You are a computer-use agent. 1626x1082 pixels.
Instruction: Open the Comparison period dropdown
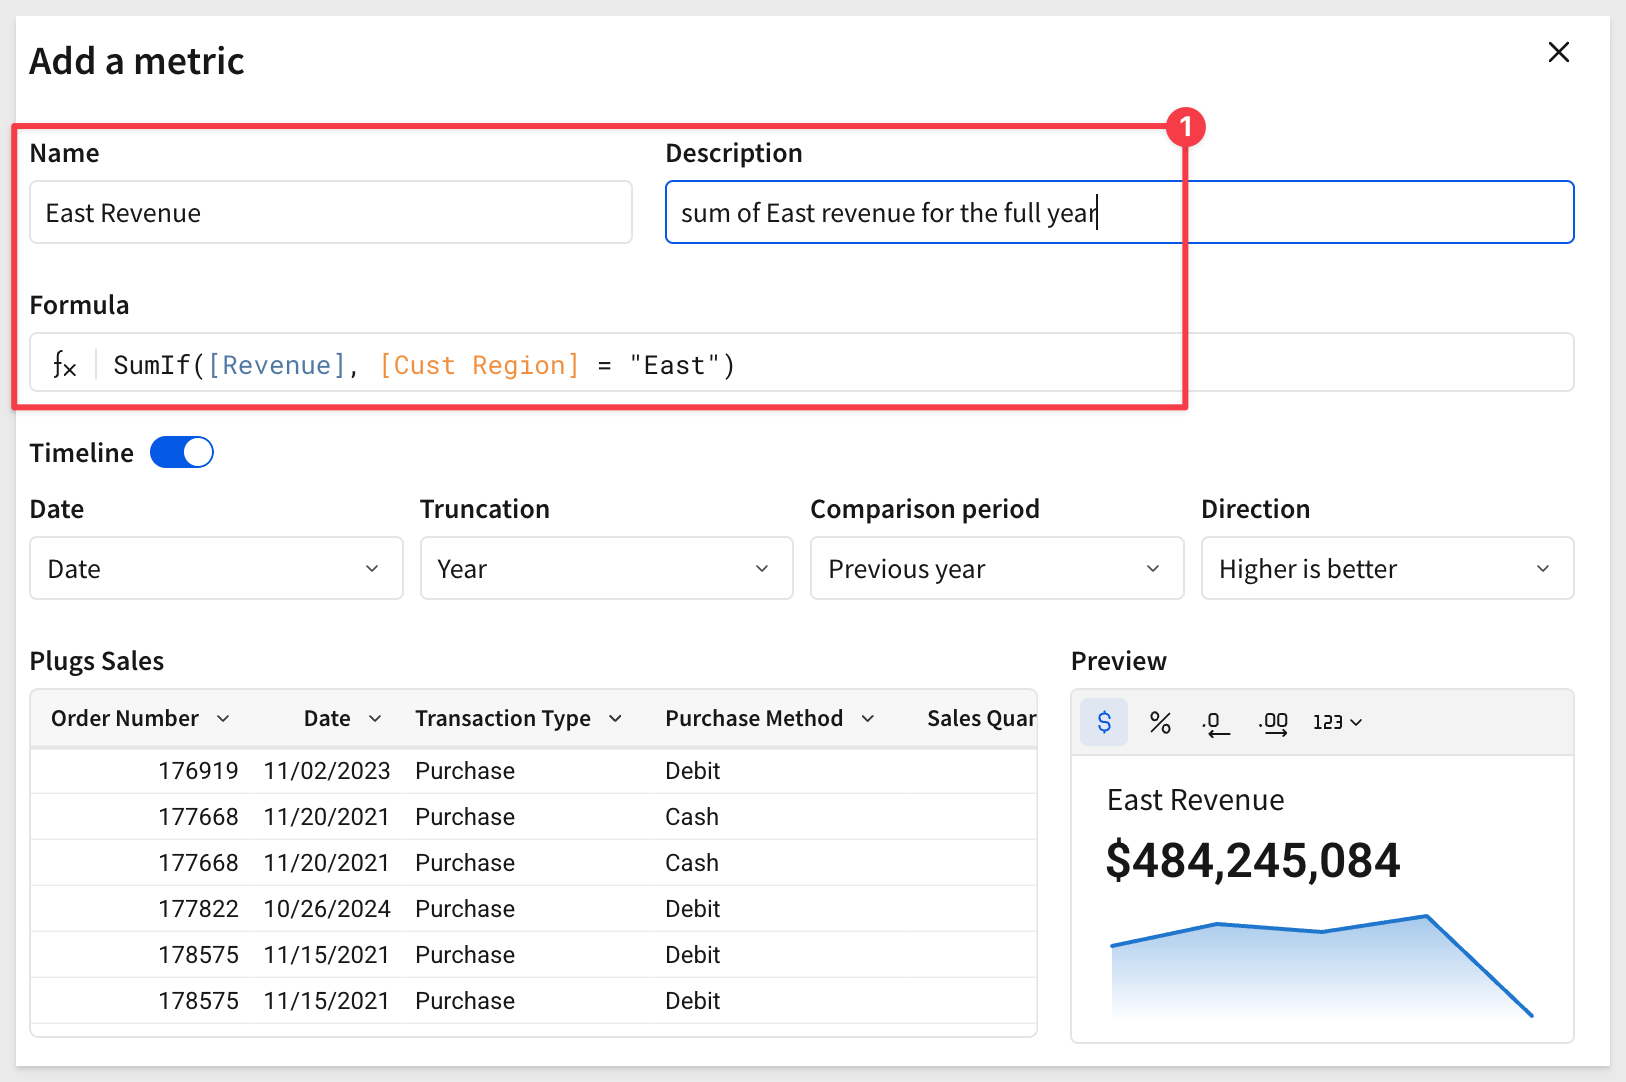click(997, 568)
